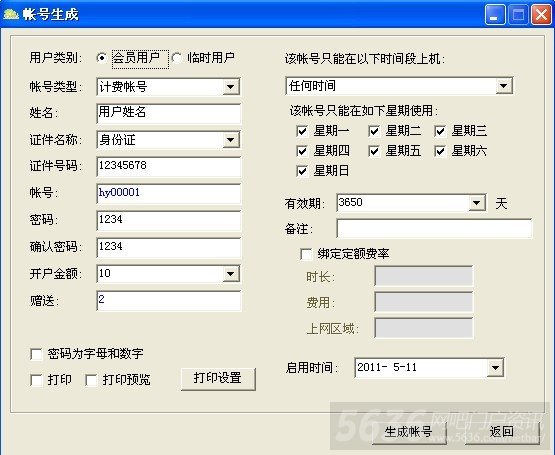Expand the 任何时间 time period dropdown
The height and width of the screenshot is (455, 555).
(504, 86)
